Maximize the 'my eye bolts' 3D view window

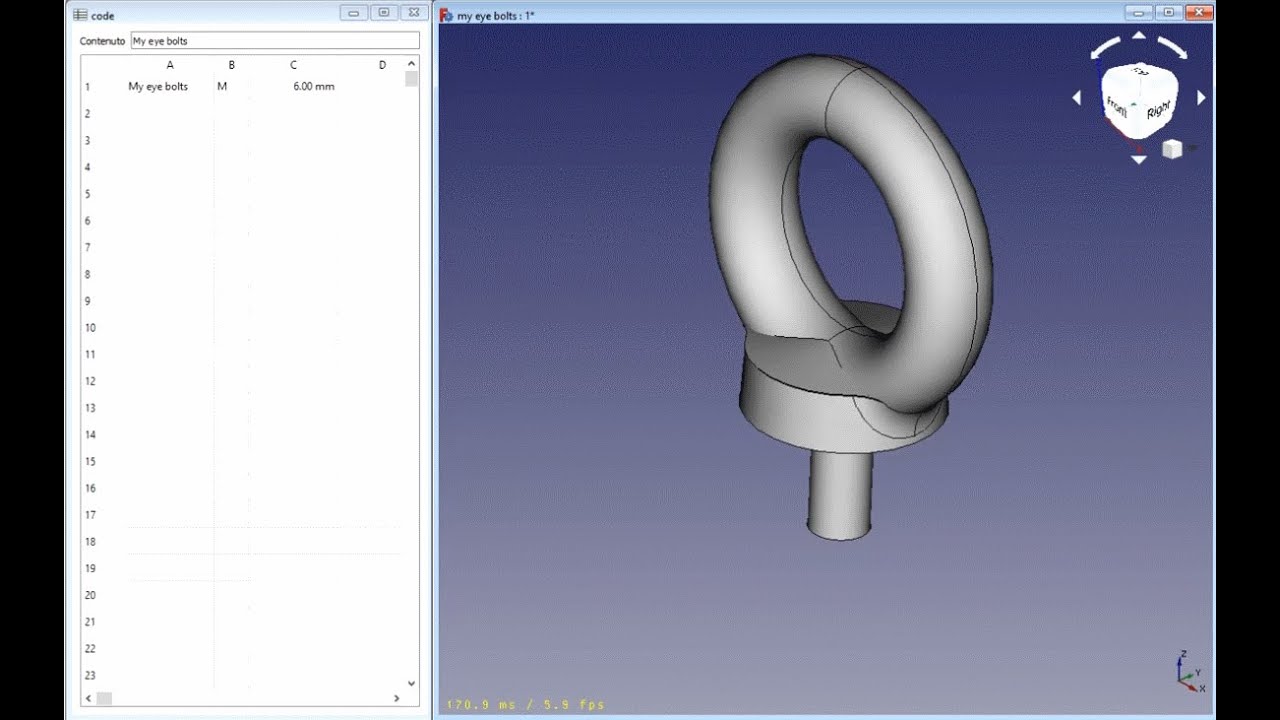(1168, 13)
